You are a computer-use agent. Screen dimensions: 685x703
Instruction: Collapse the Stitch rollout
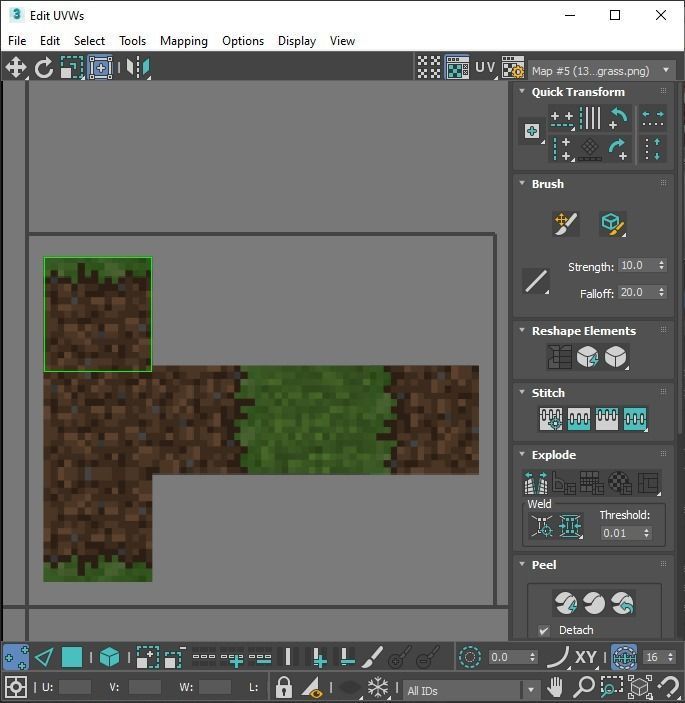coord(522,392)
